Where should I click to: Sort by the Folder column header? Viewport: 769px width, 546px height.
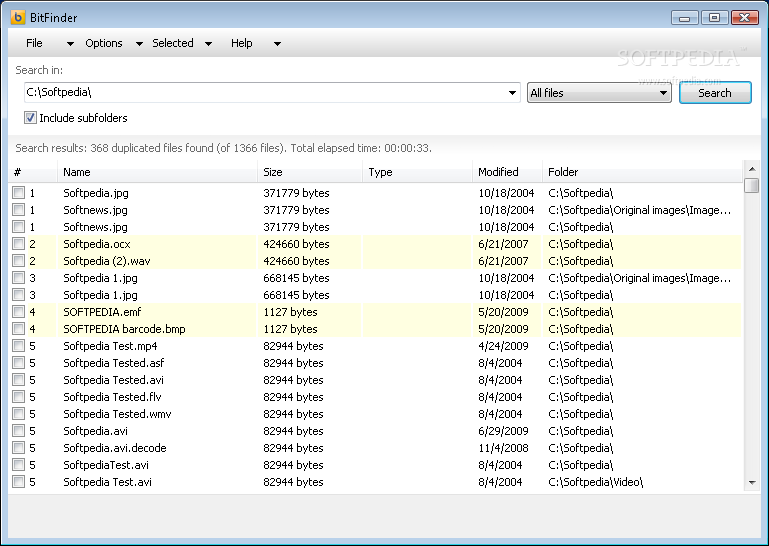coord(642,172)
